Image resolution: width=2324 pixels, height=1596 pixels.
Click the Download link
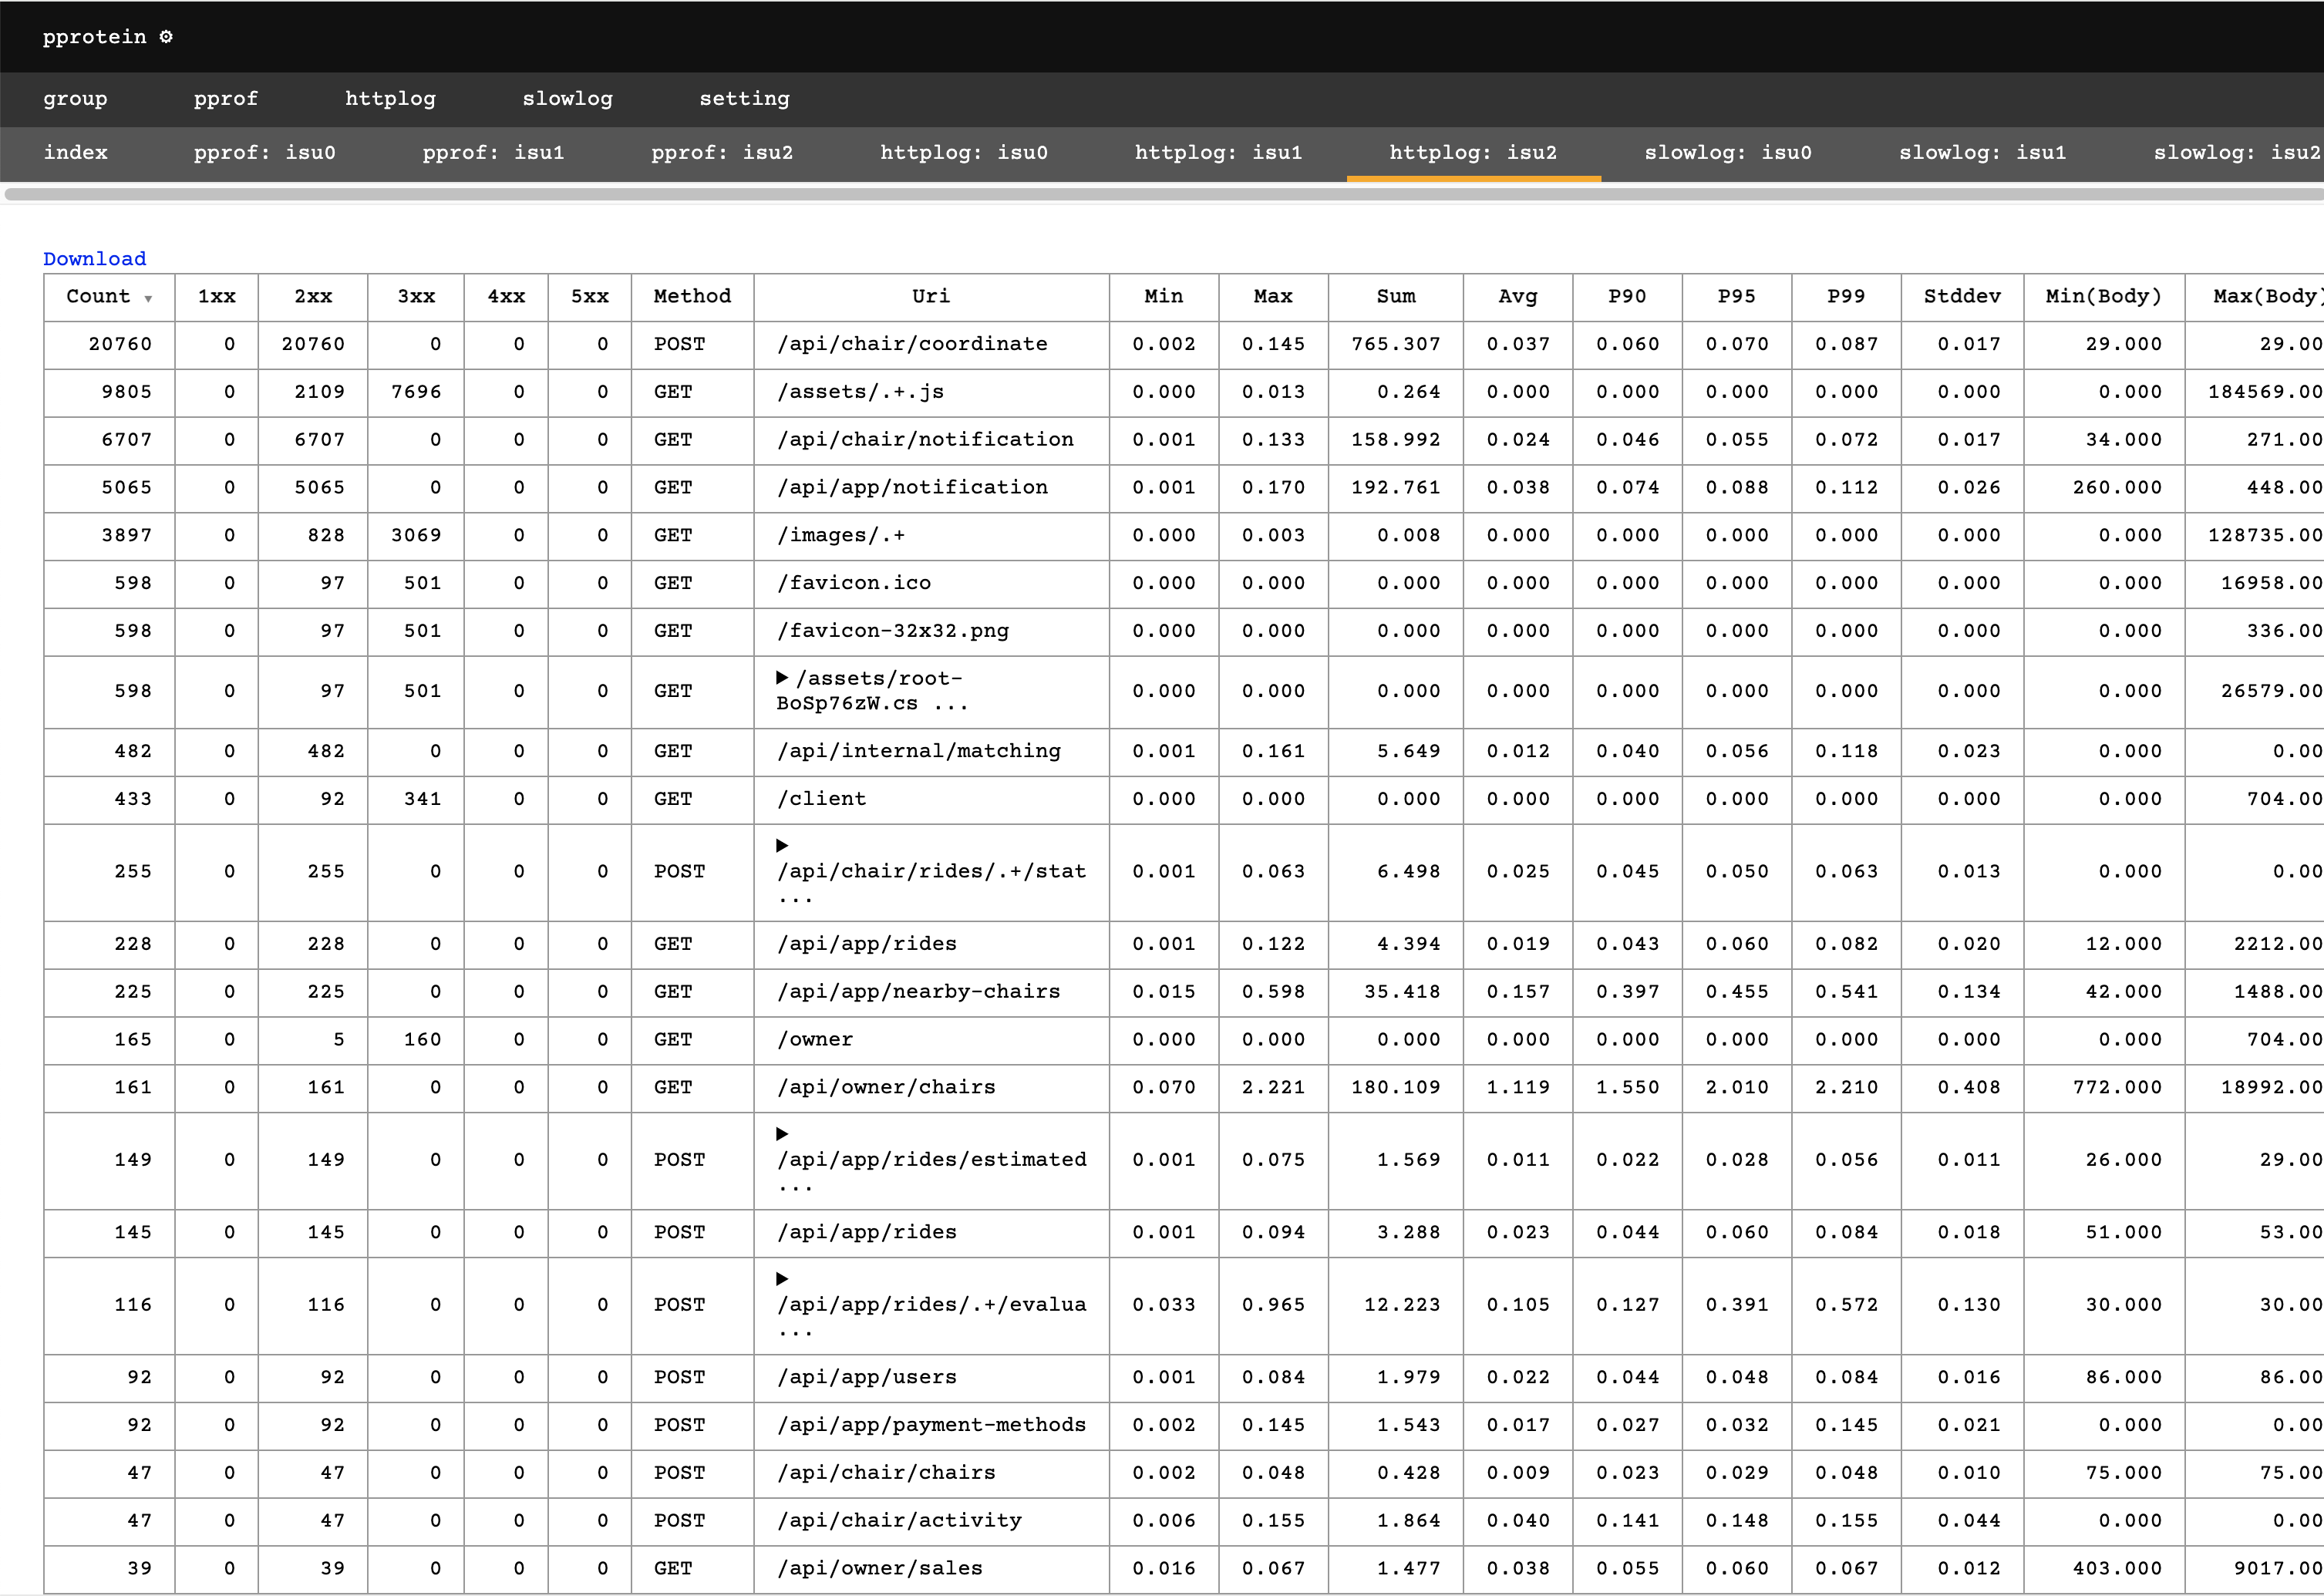[94, 259]
